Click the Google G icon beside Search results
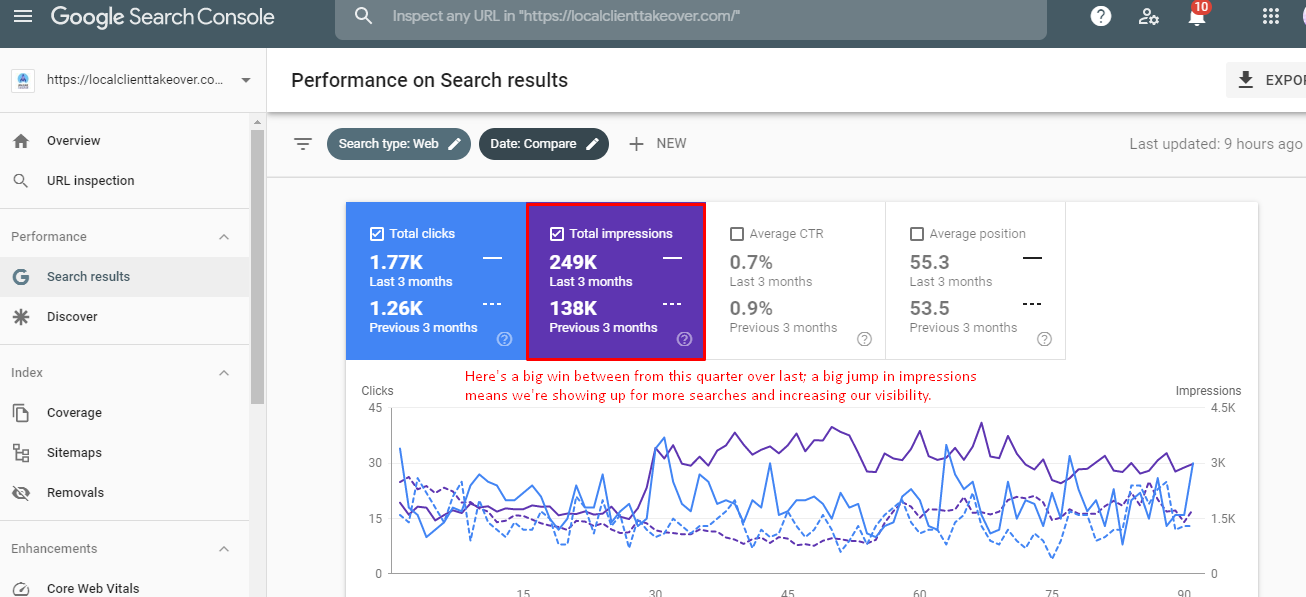This screenshot has width=1306, height=597. [x=21, y=277]
